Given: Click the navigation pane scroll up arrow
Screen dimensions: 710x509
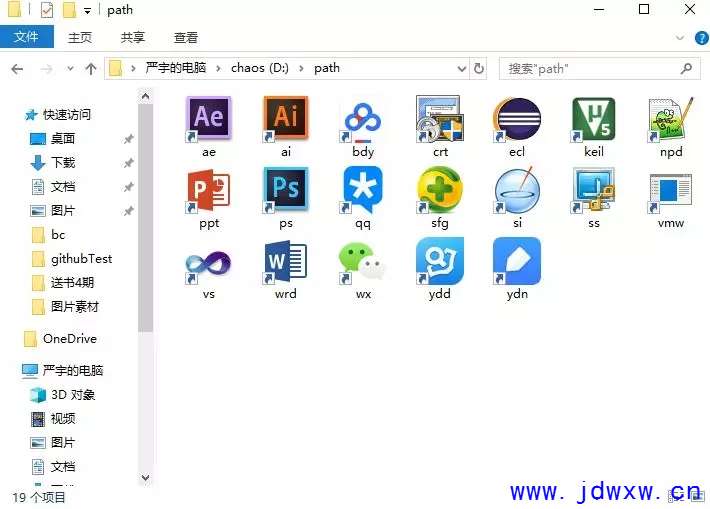Looking at the screenshot, I should point(145,96).
